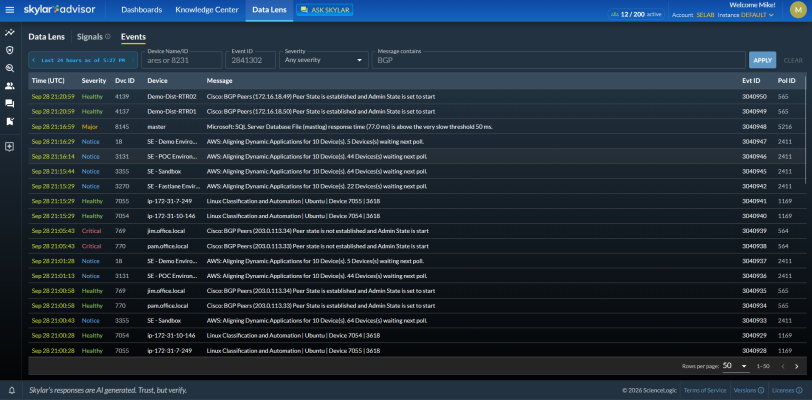812x400 pixels.
Task: Sort by the Pol ID column header
Action: point(786,81)
